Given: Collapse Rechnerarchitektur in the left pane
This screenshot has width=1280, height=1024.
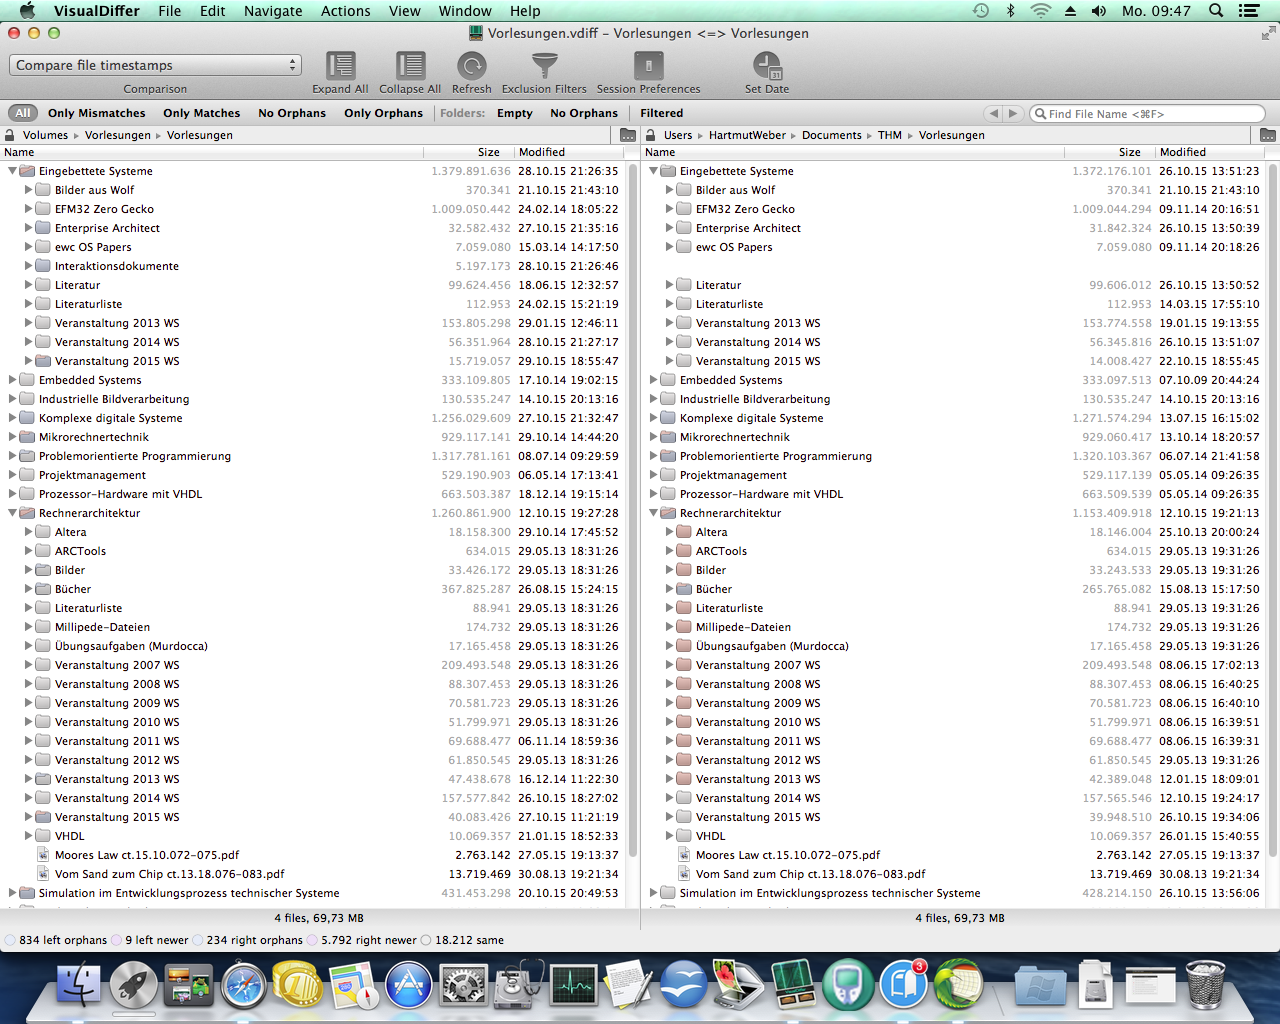Looking at the screenshot, I should point(13,513).
